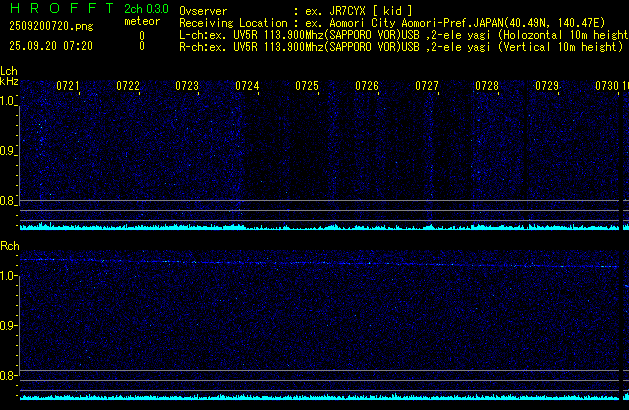Image resolution: width=629 pixels, height=410 pixels.
Task: Click the 0730 time marker
Action: click(607, 87)
